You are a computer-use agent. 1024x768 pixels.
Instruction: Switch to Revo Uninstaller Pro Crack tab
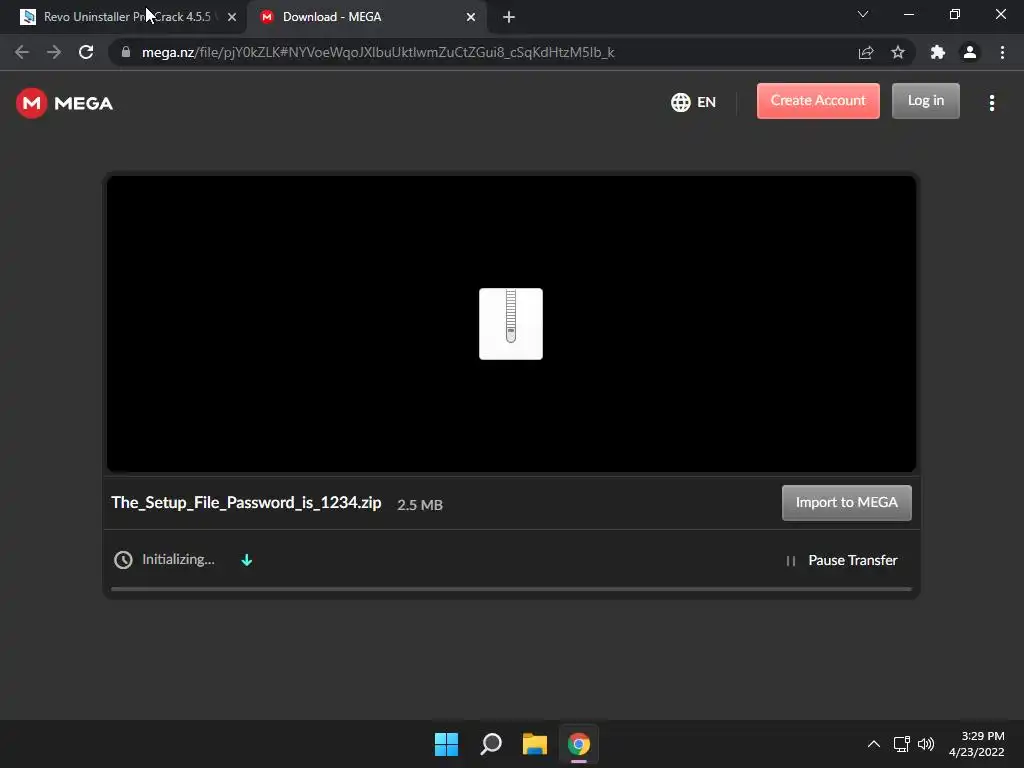124,17
